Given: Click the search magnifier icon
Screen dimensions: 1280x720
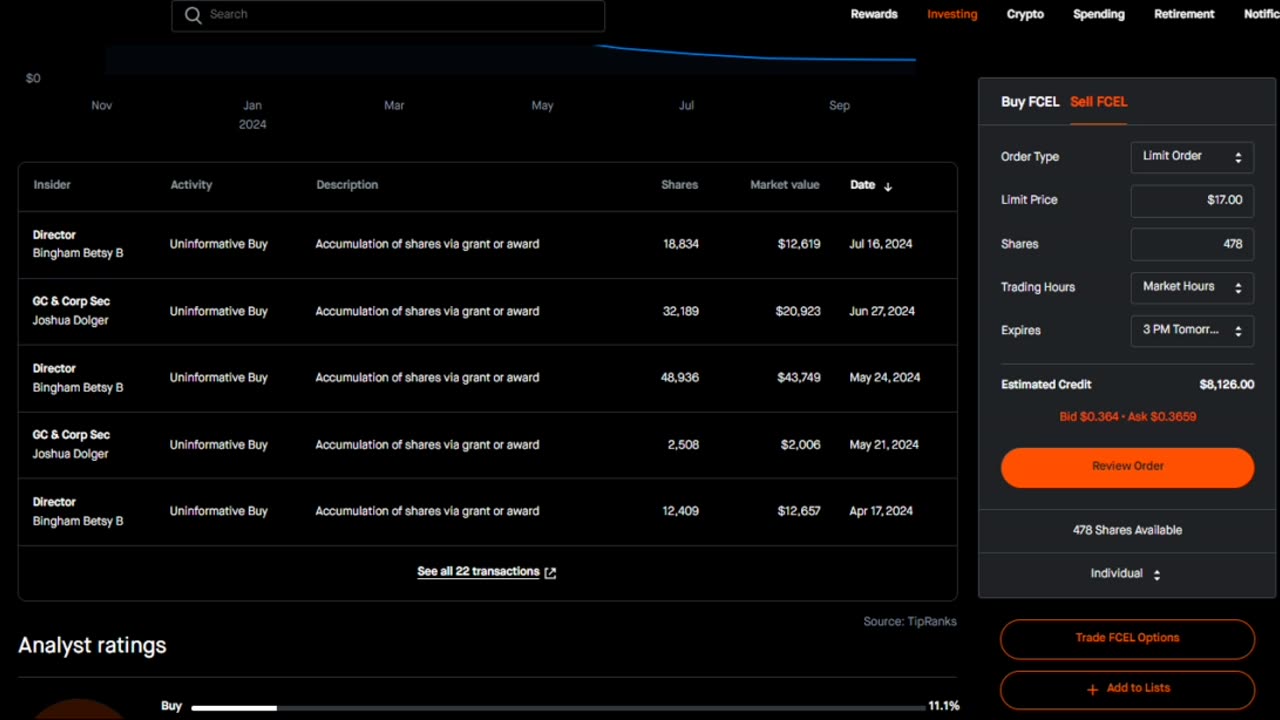Looking at the screenshot, I should point(193,15).
